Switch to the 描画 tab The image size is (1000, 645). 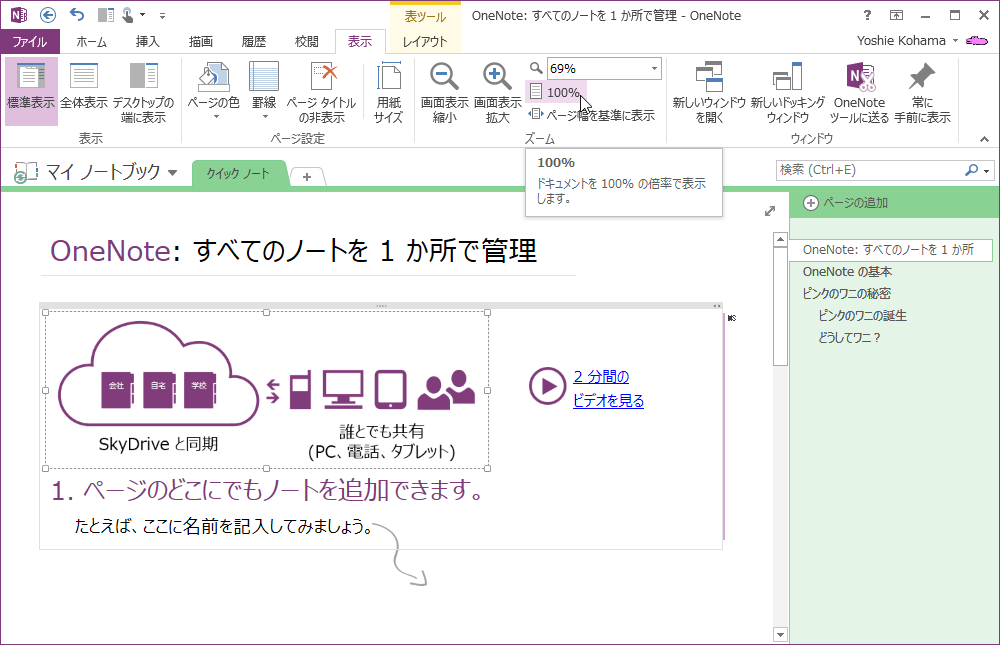pyautogui.click(x=200, y=41)
